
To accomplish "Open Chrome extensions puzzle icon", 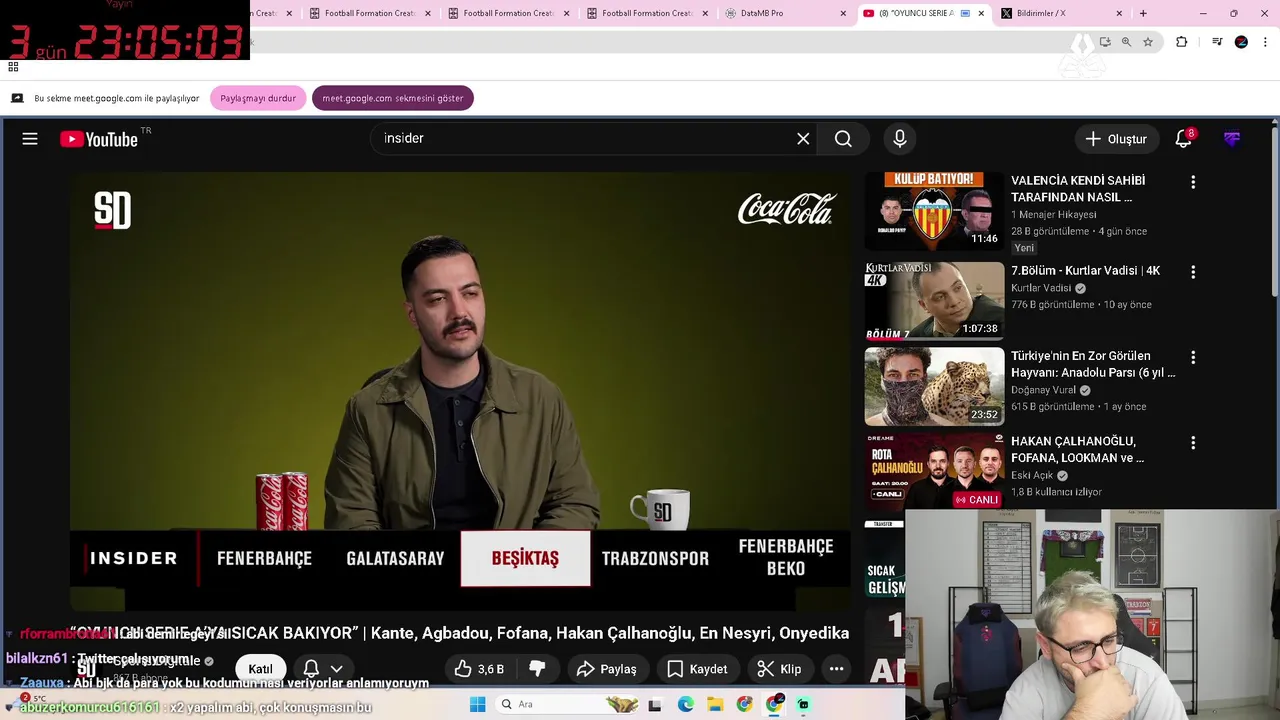I will coord(1181,42).
